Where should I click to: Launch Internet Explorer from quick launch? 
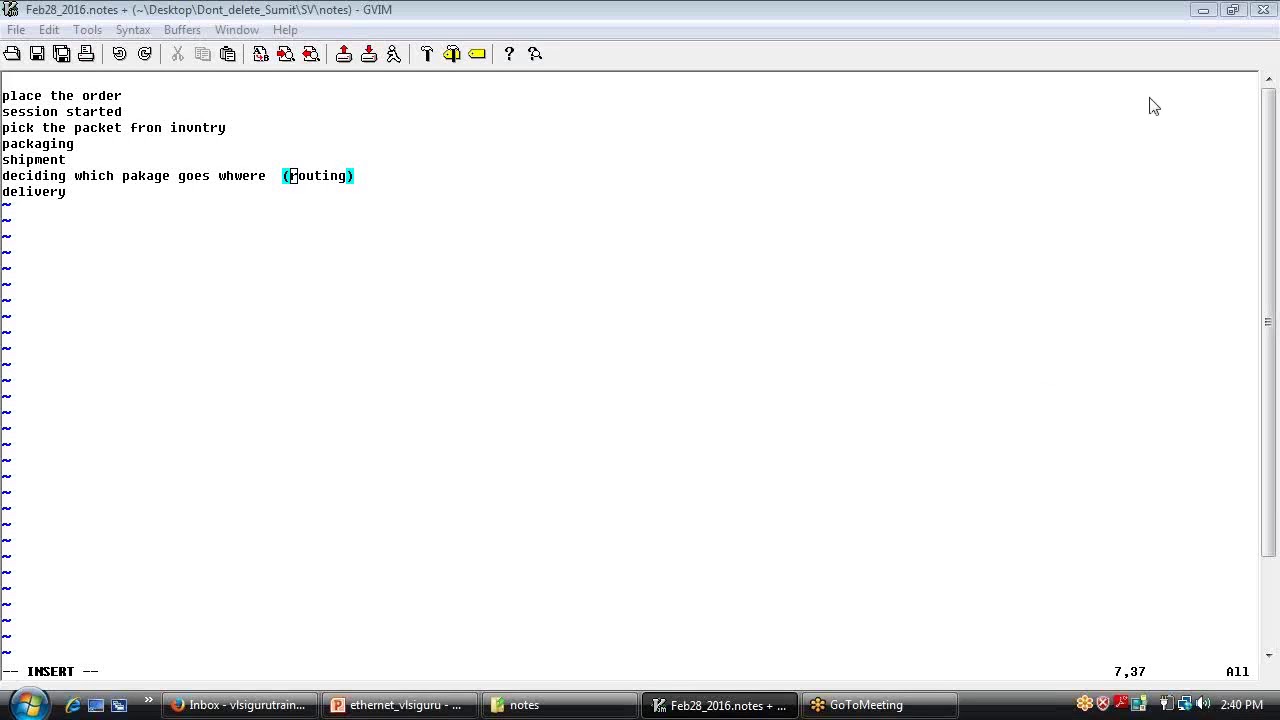point(73,705)
